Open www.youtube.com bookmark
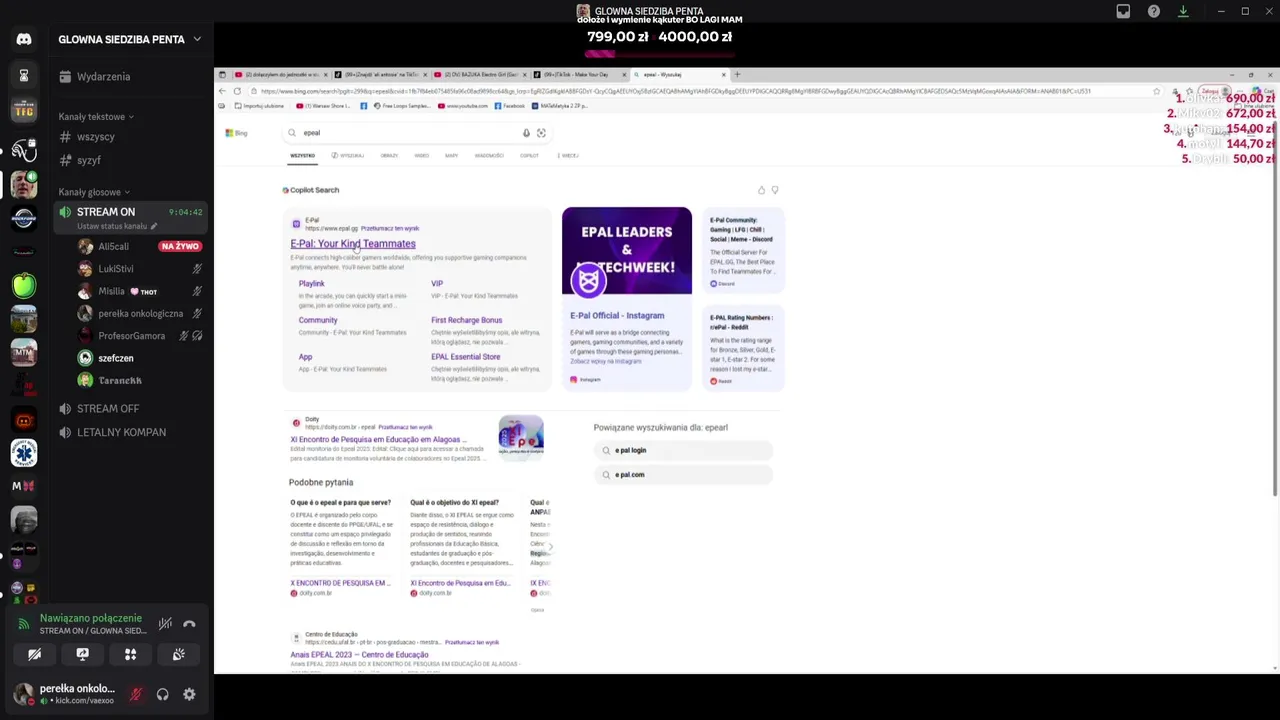The width and height of the screenshot is (1280, 720). pos(463,106)
